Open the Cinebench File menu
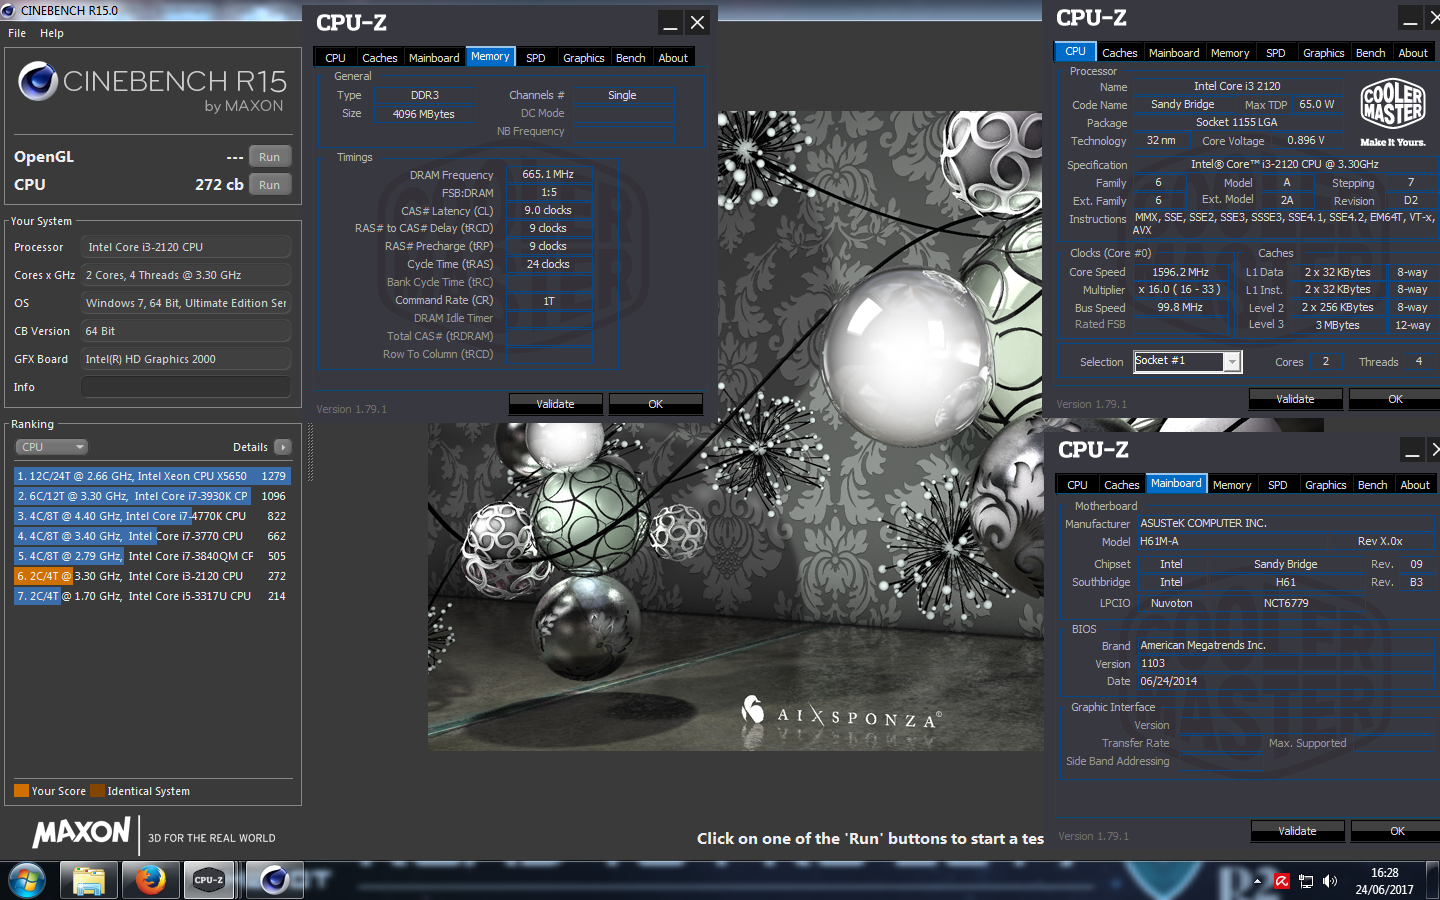This screenshot has height=900, width=1440. pos(17,33)
